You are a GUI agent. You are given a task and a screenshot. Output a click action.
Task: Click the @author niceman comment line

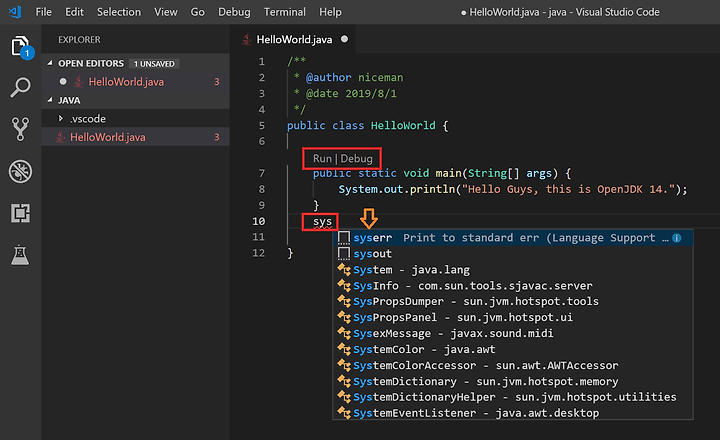coord(349,77)
